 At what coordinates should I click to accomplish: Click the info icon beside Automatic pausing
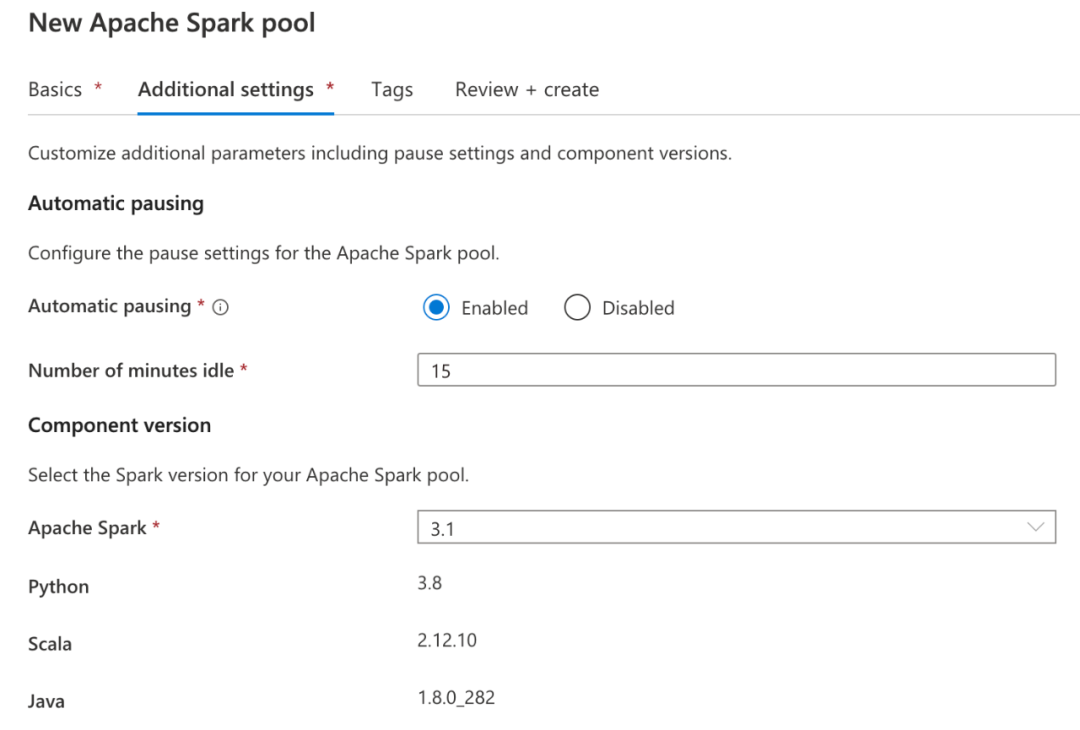tap(221, 308)
